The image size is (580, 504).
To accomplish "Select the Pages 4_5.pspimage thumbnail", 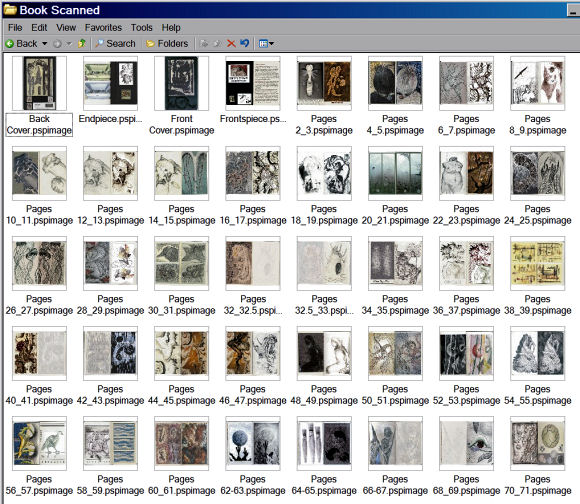I will pyautogui.click(x=395, y=83).
